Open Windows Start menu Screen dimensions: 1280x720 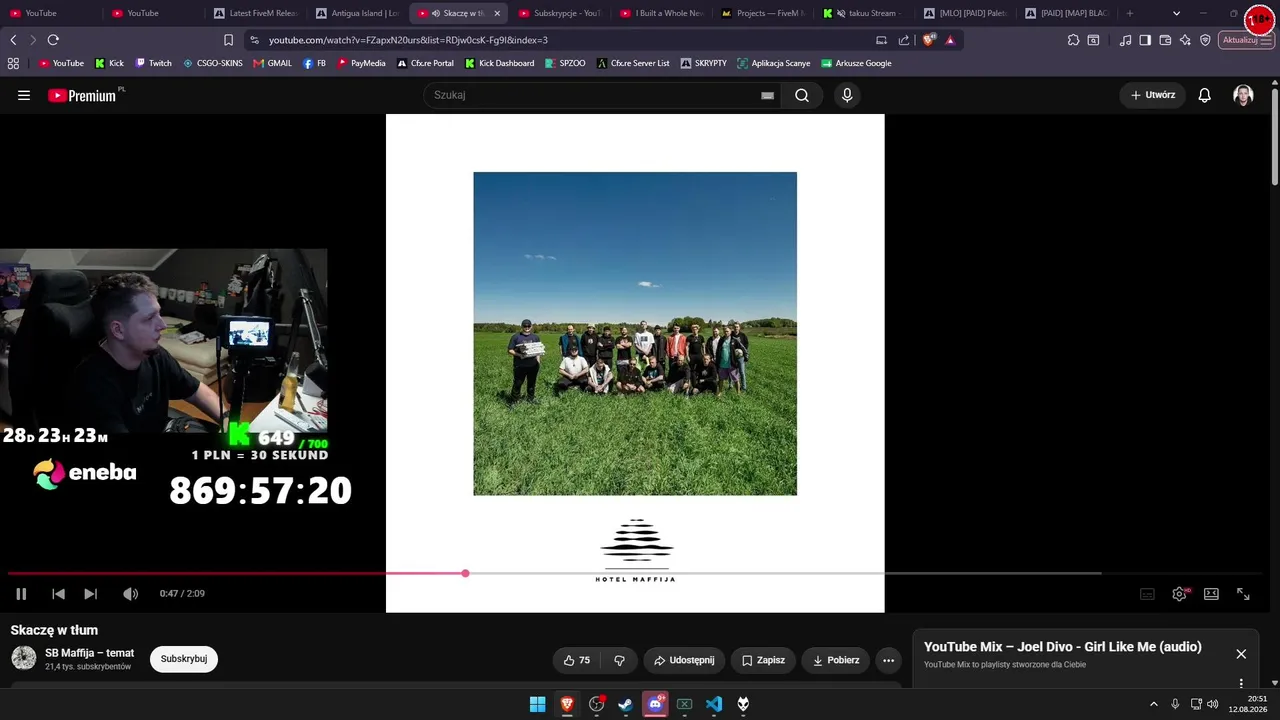point(537,704)
